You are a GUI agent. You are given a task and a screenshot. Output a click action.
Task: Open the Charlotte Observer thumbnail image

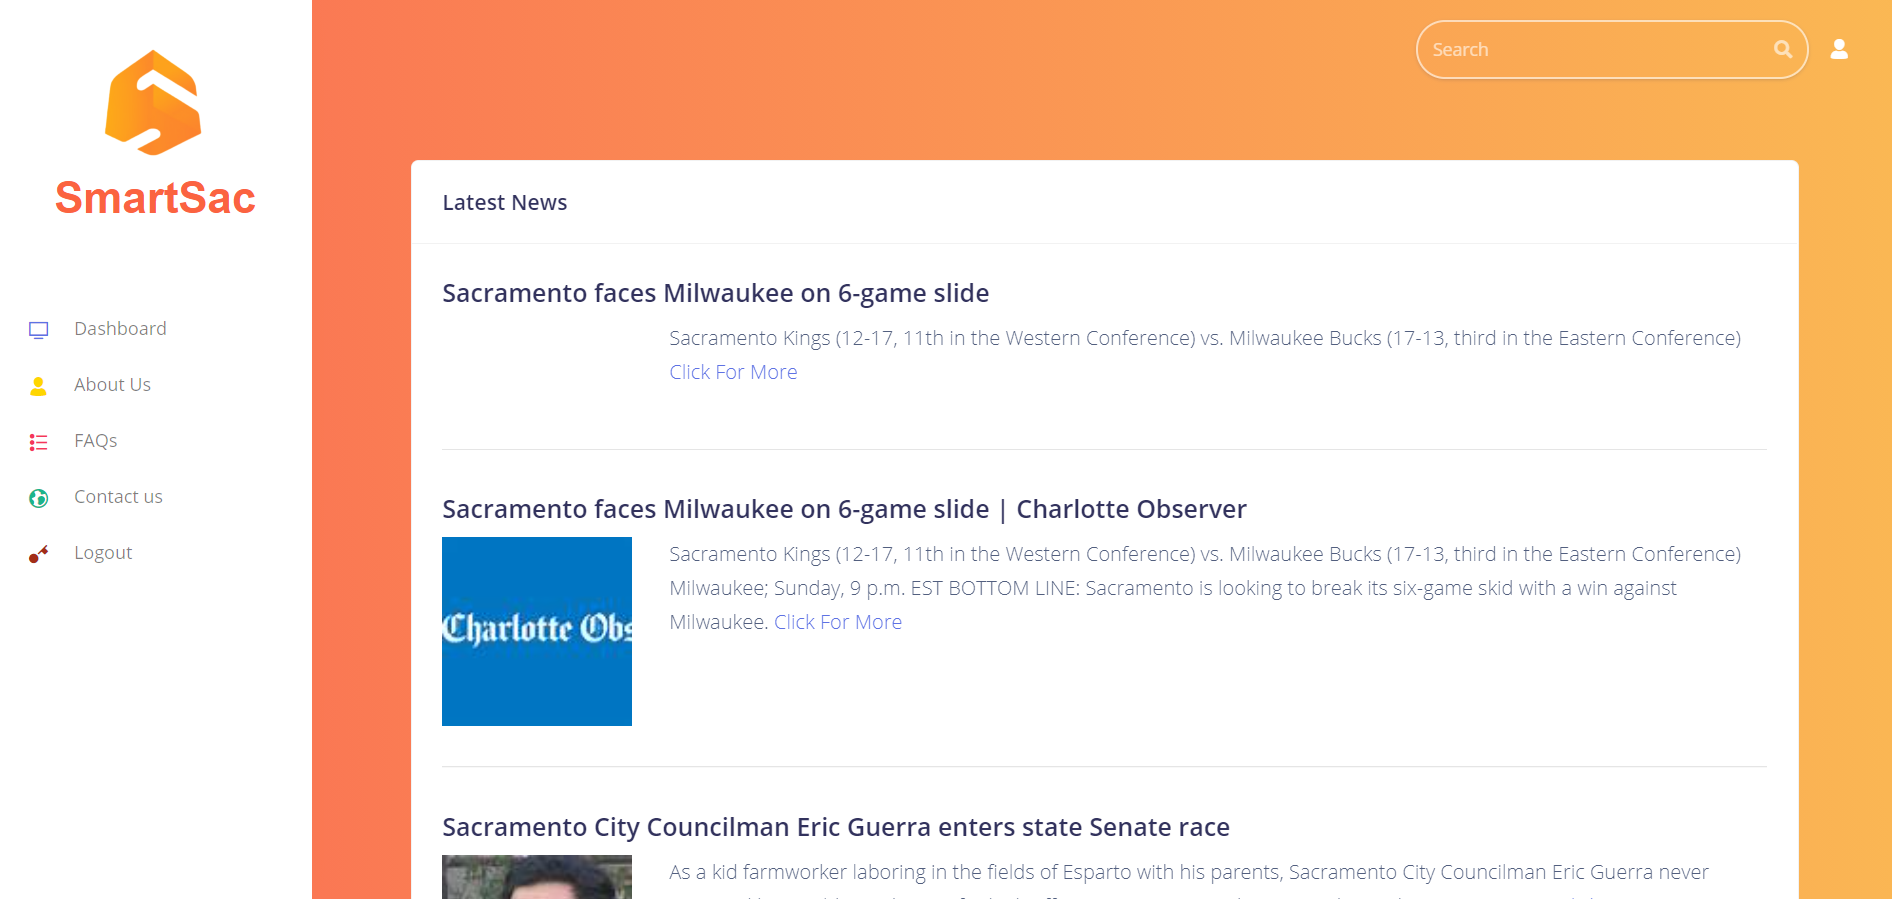pyautogui.click(x=537, y=631)
